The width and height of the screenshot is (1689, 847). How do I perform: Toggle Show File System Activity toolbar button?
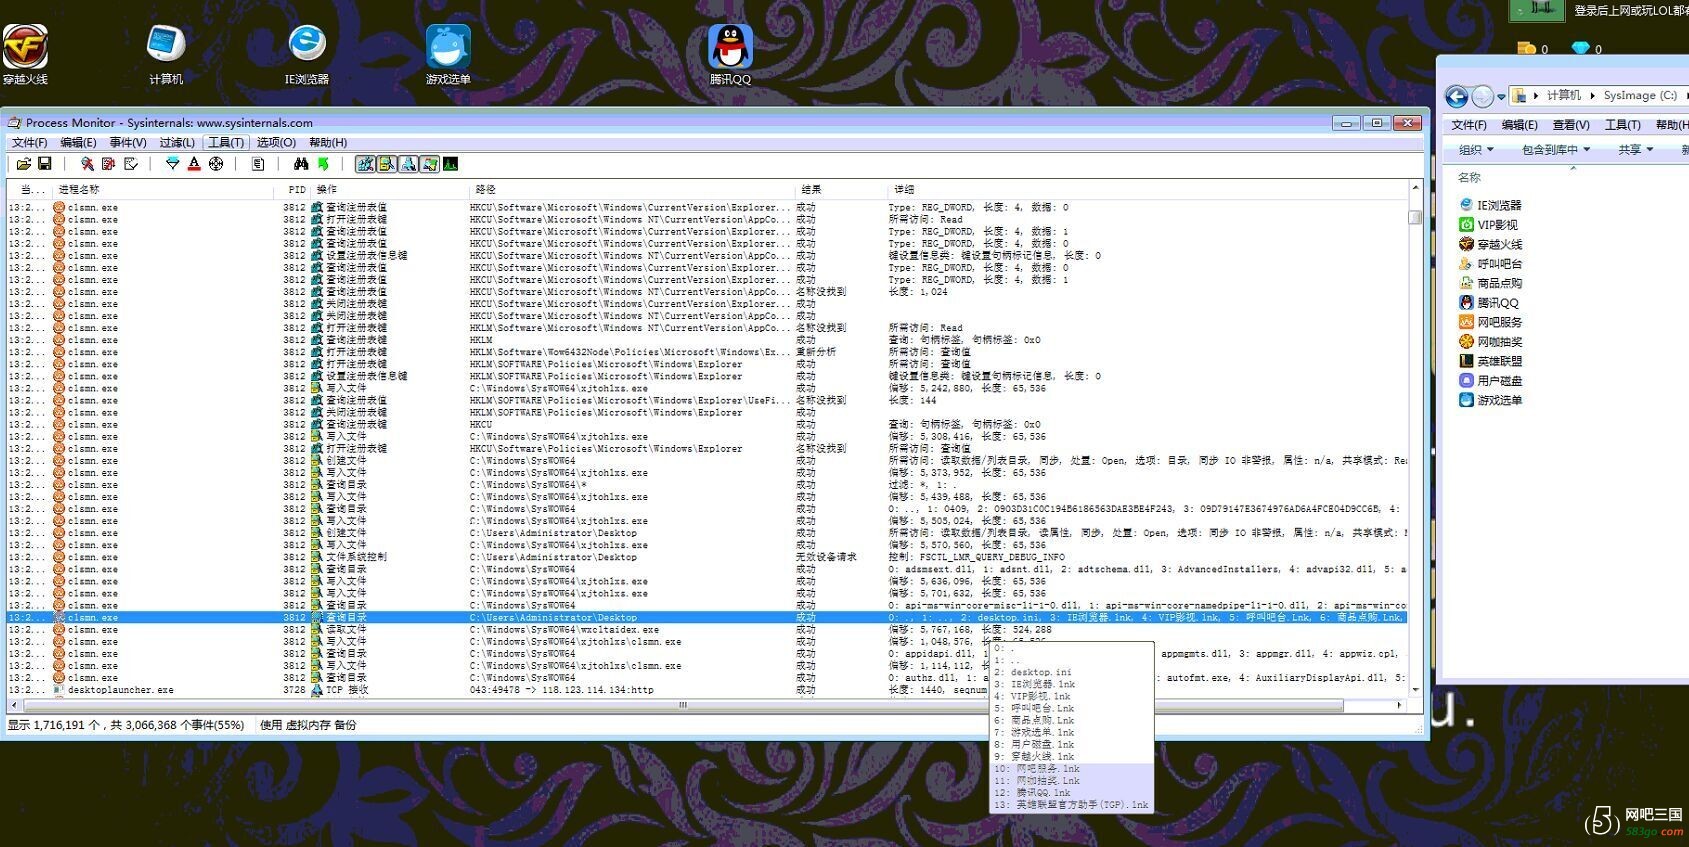[386, 164]
